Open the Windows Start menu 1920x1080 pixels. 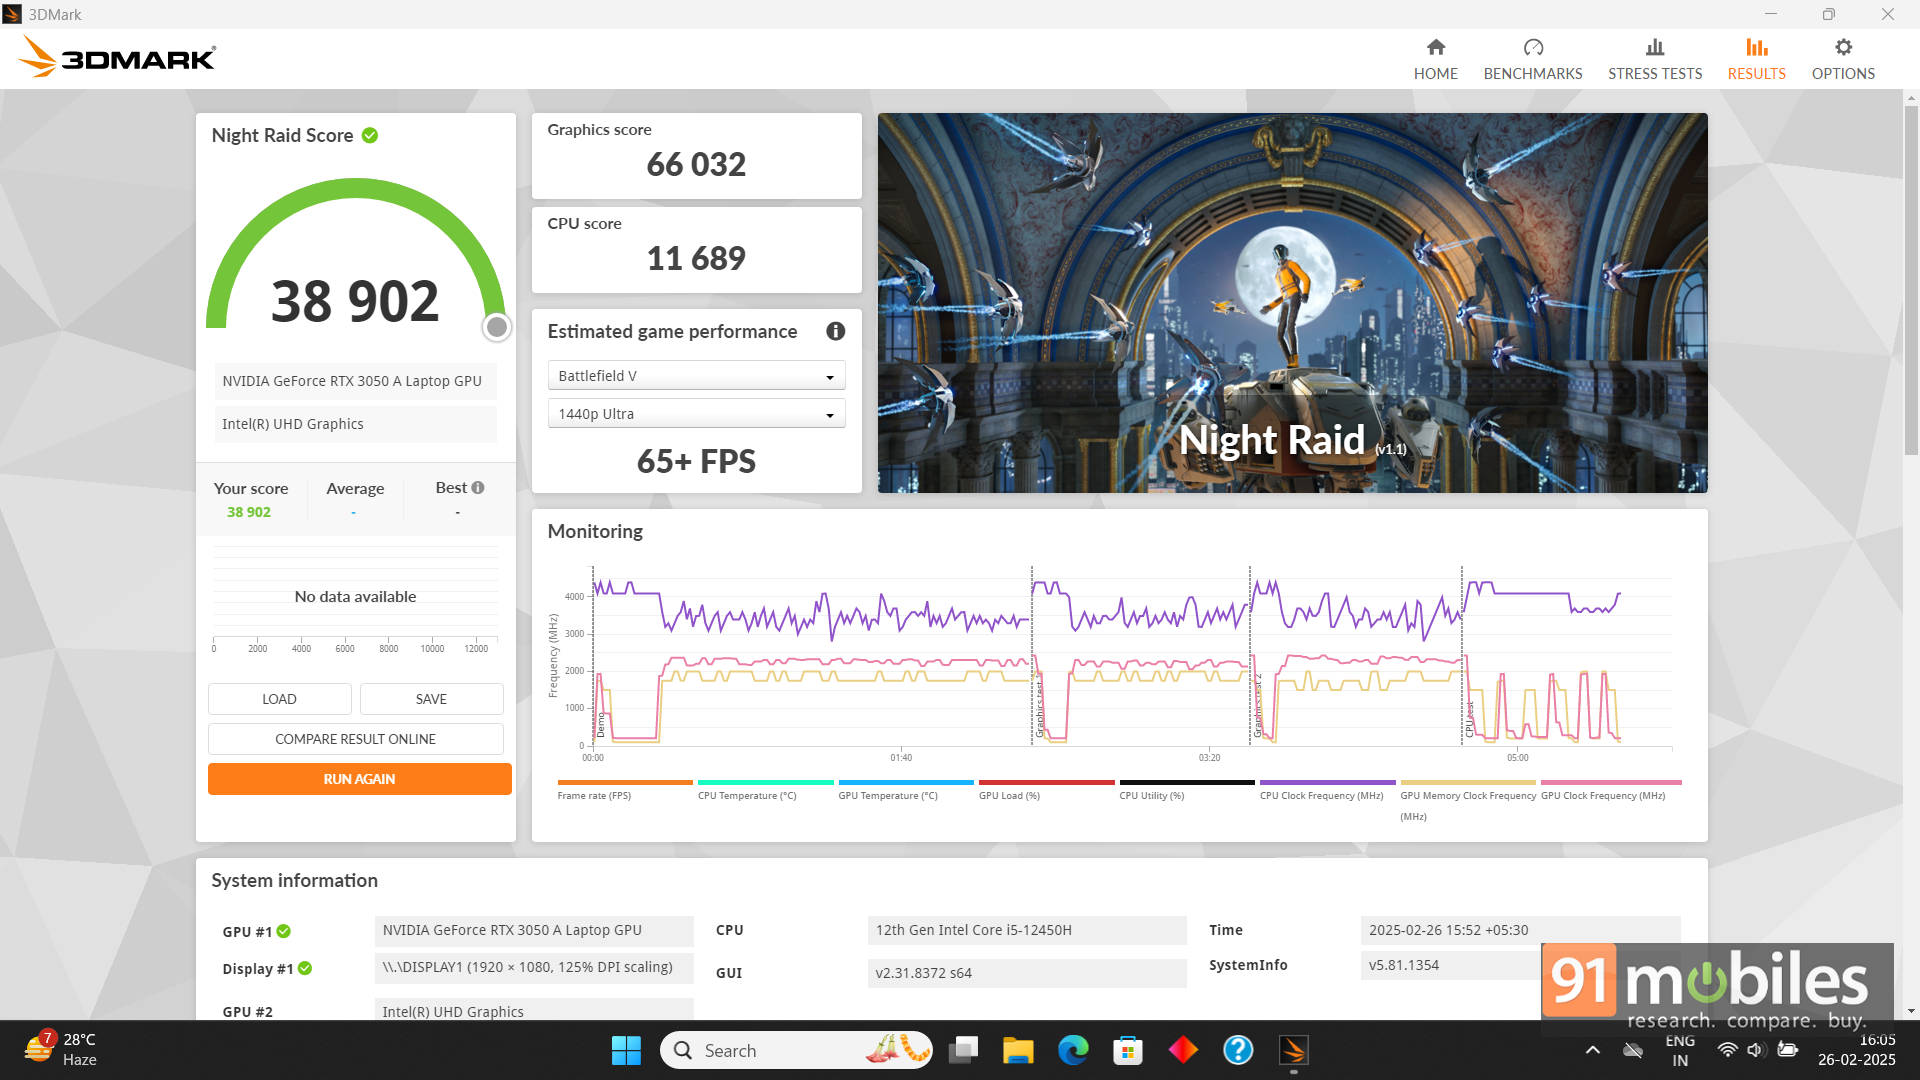tap(626, 1050)
